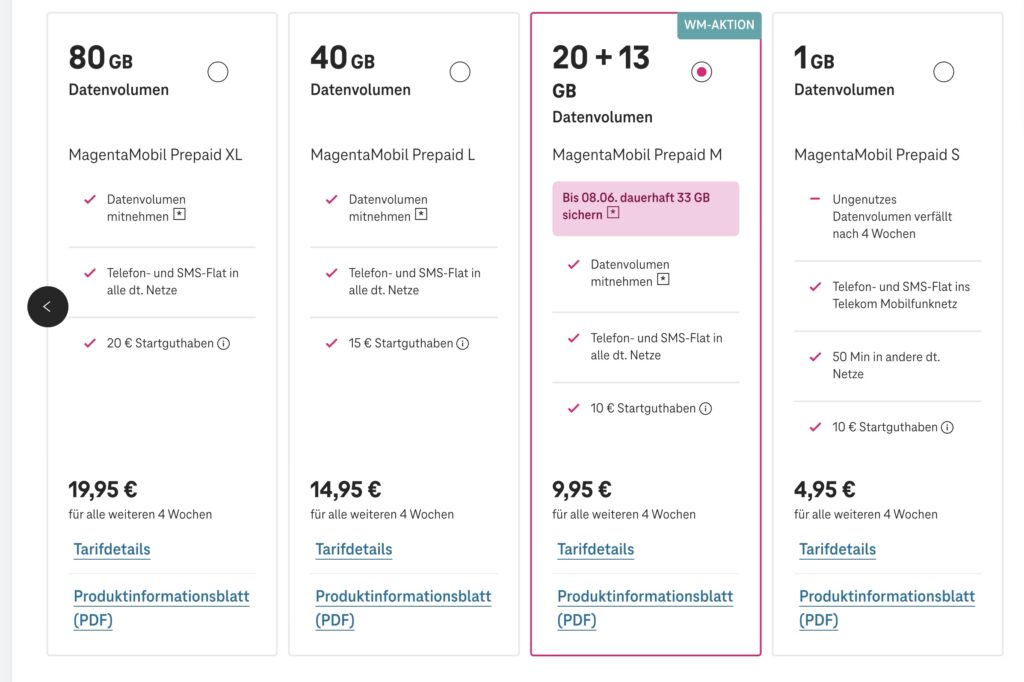This screenshot has width=1024, height=682.
Task: Click the selected 20 + 13 GB radio button
Action: point(701,72)
